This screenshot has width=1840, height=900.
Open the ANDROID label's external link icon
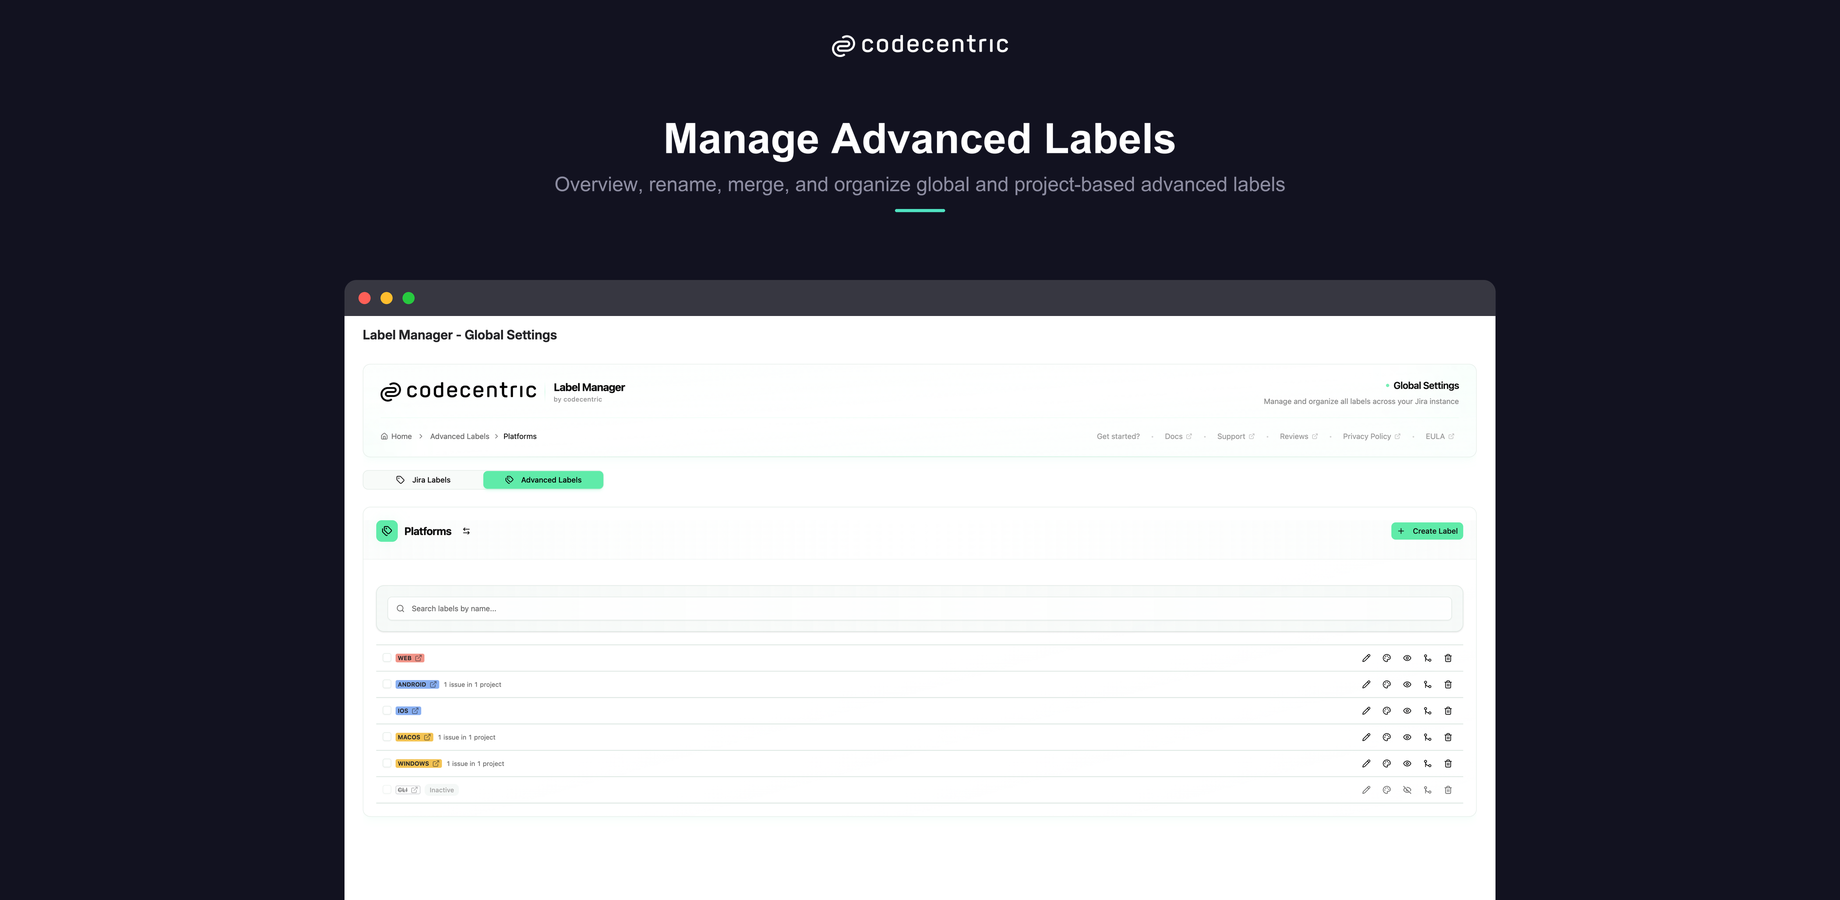click(434, 684)
